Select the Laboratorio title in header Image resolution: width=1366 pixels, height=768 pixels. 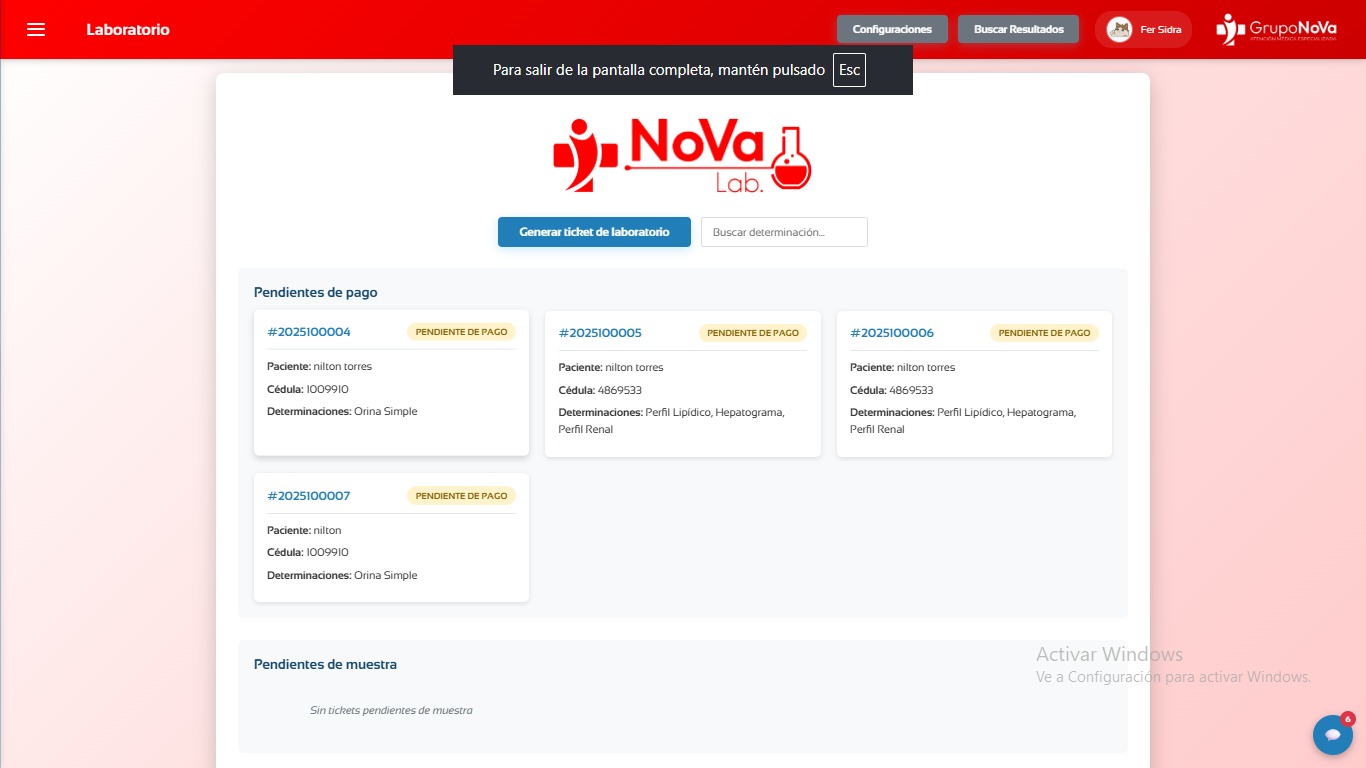click(x=128, y=29)
